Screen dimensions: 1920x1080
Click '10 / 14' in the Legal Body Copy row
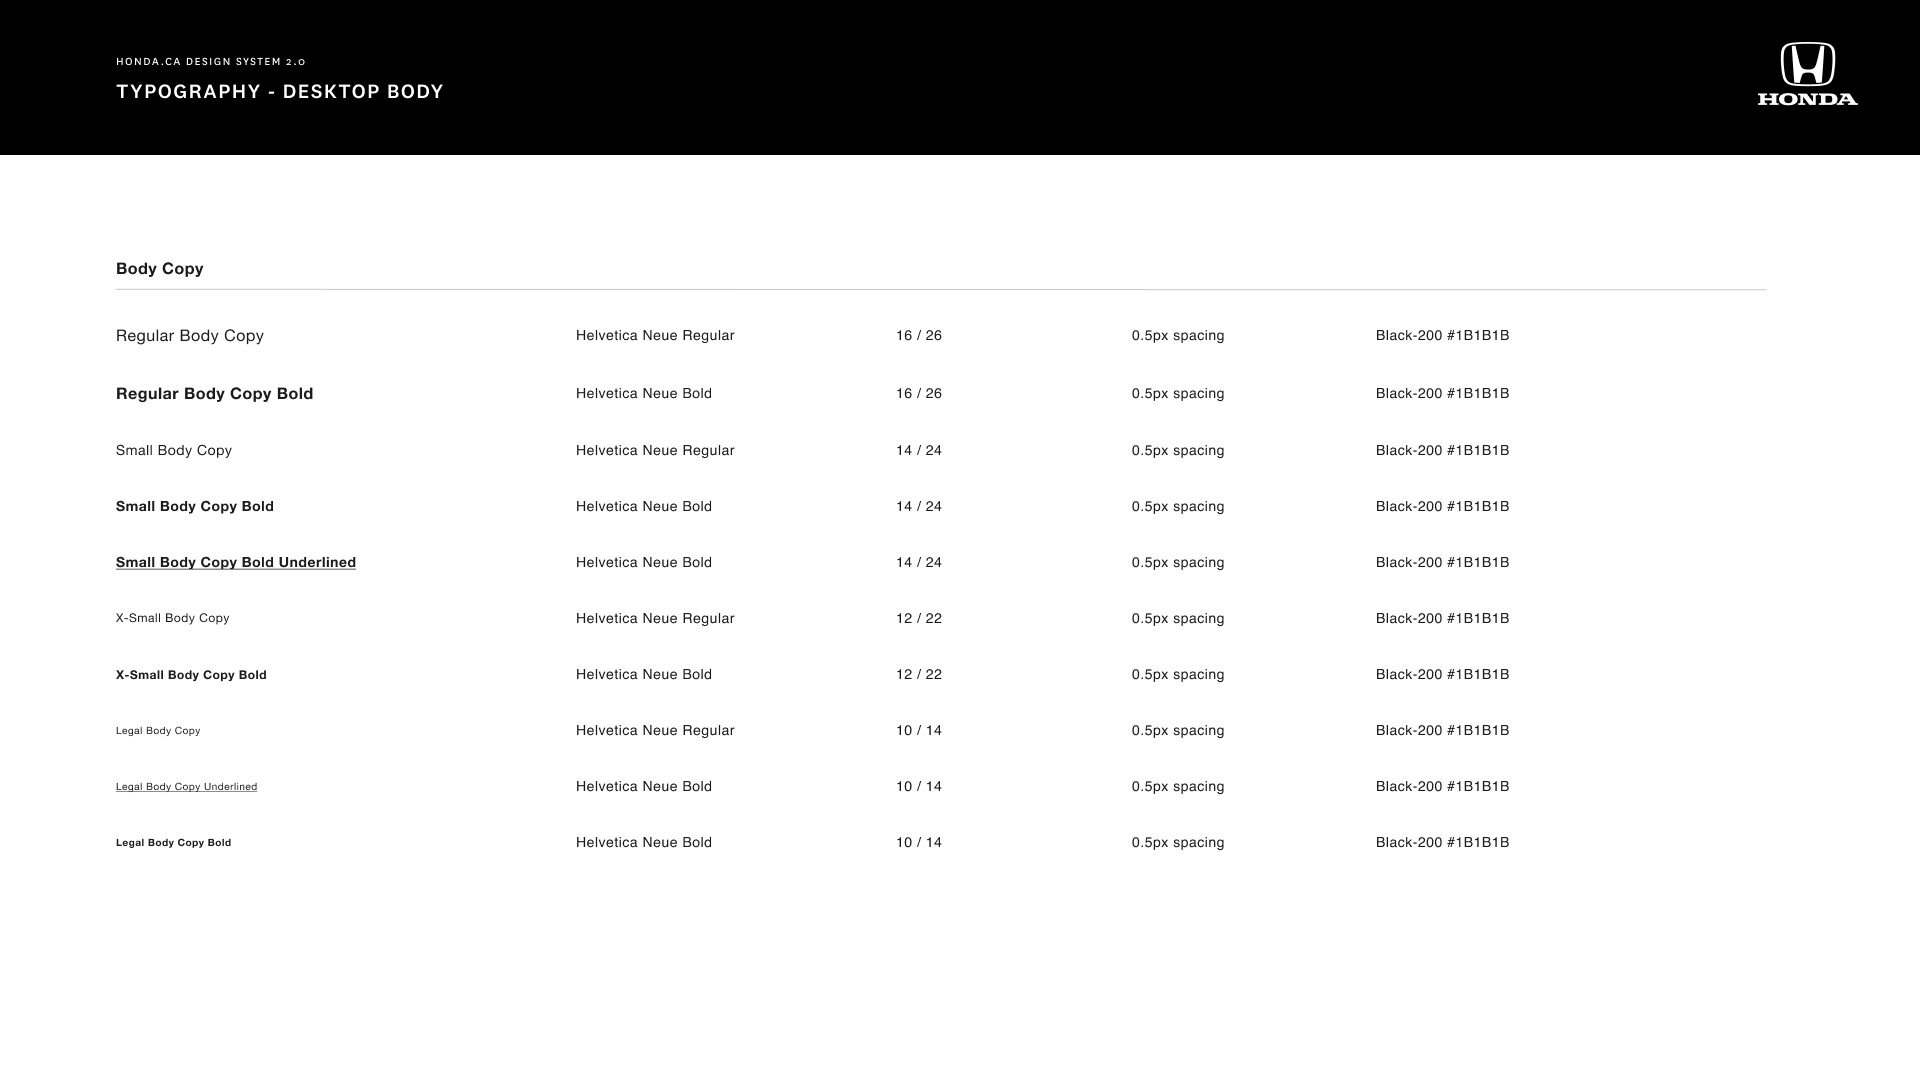[919, 731]
